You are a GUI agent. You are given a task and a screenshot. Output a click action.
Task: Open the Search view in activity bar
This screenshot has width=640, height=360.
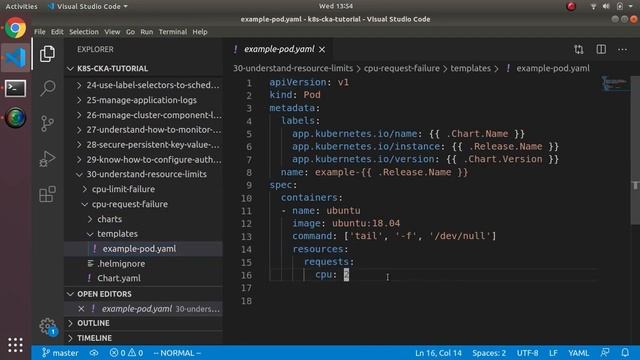tap(47, 88)
